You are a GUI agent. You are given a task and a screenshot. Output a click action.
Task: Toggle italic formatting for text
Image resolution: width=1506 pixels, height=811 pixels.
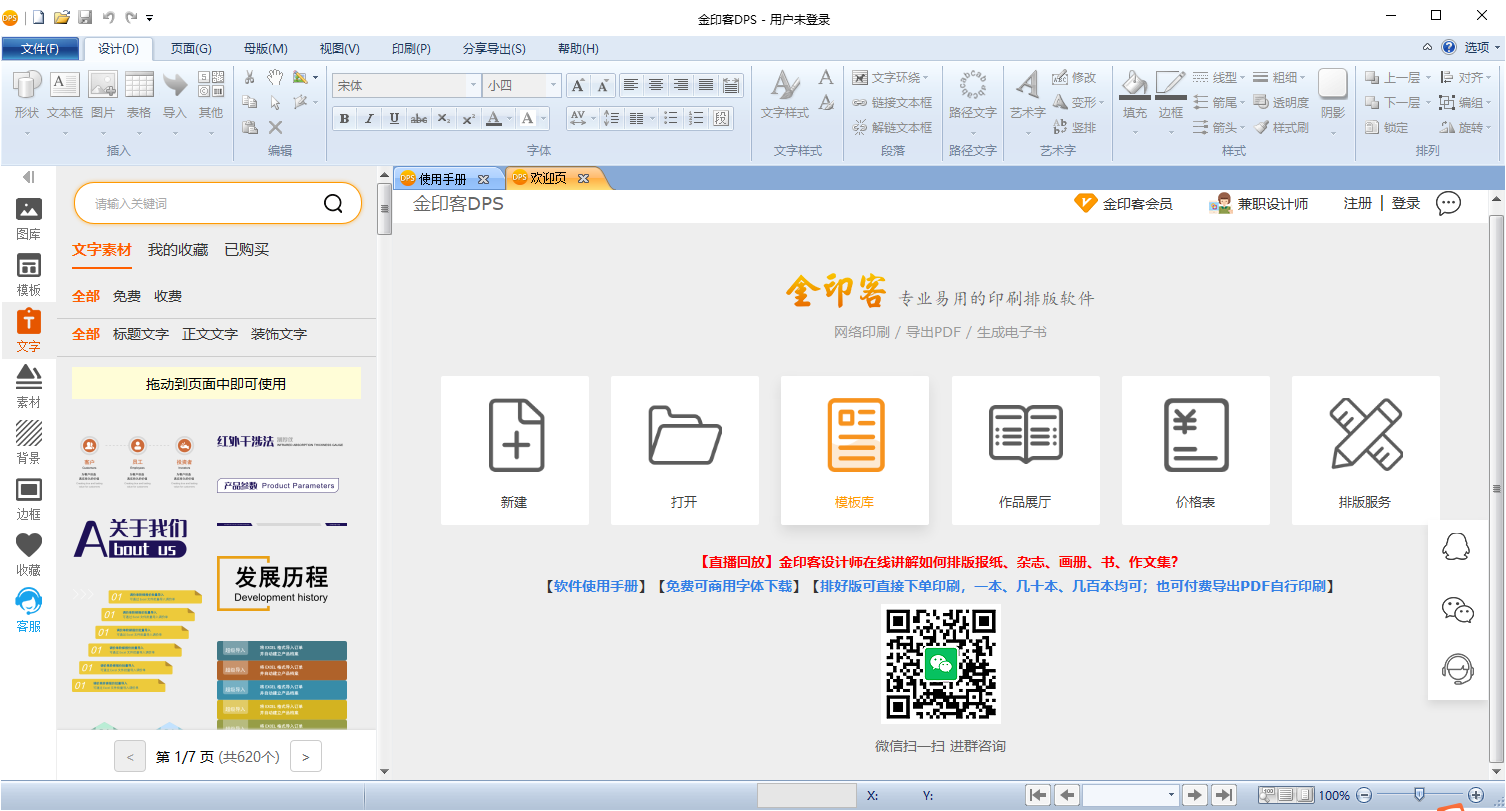(369, 118)
